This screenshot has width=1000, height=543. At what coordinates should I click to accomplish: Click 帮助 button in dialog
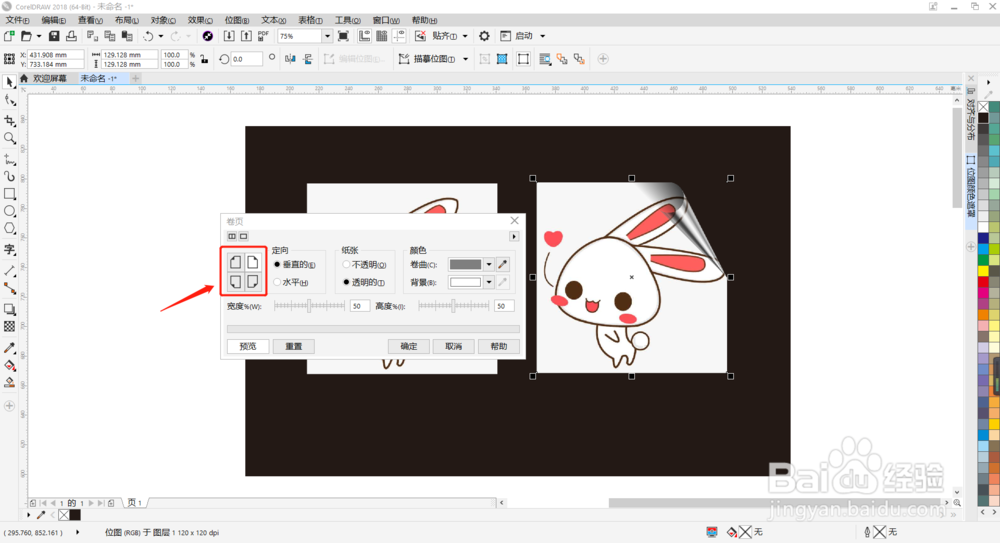point(499,346)
